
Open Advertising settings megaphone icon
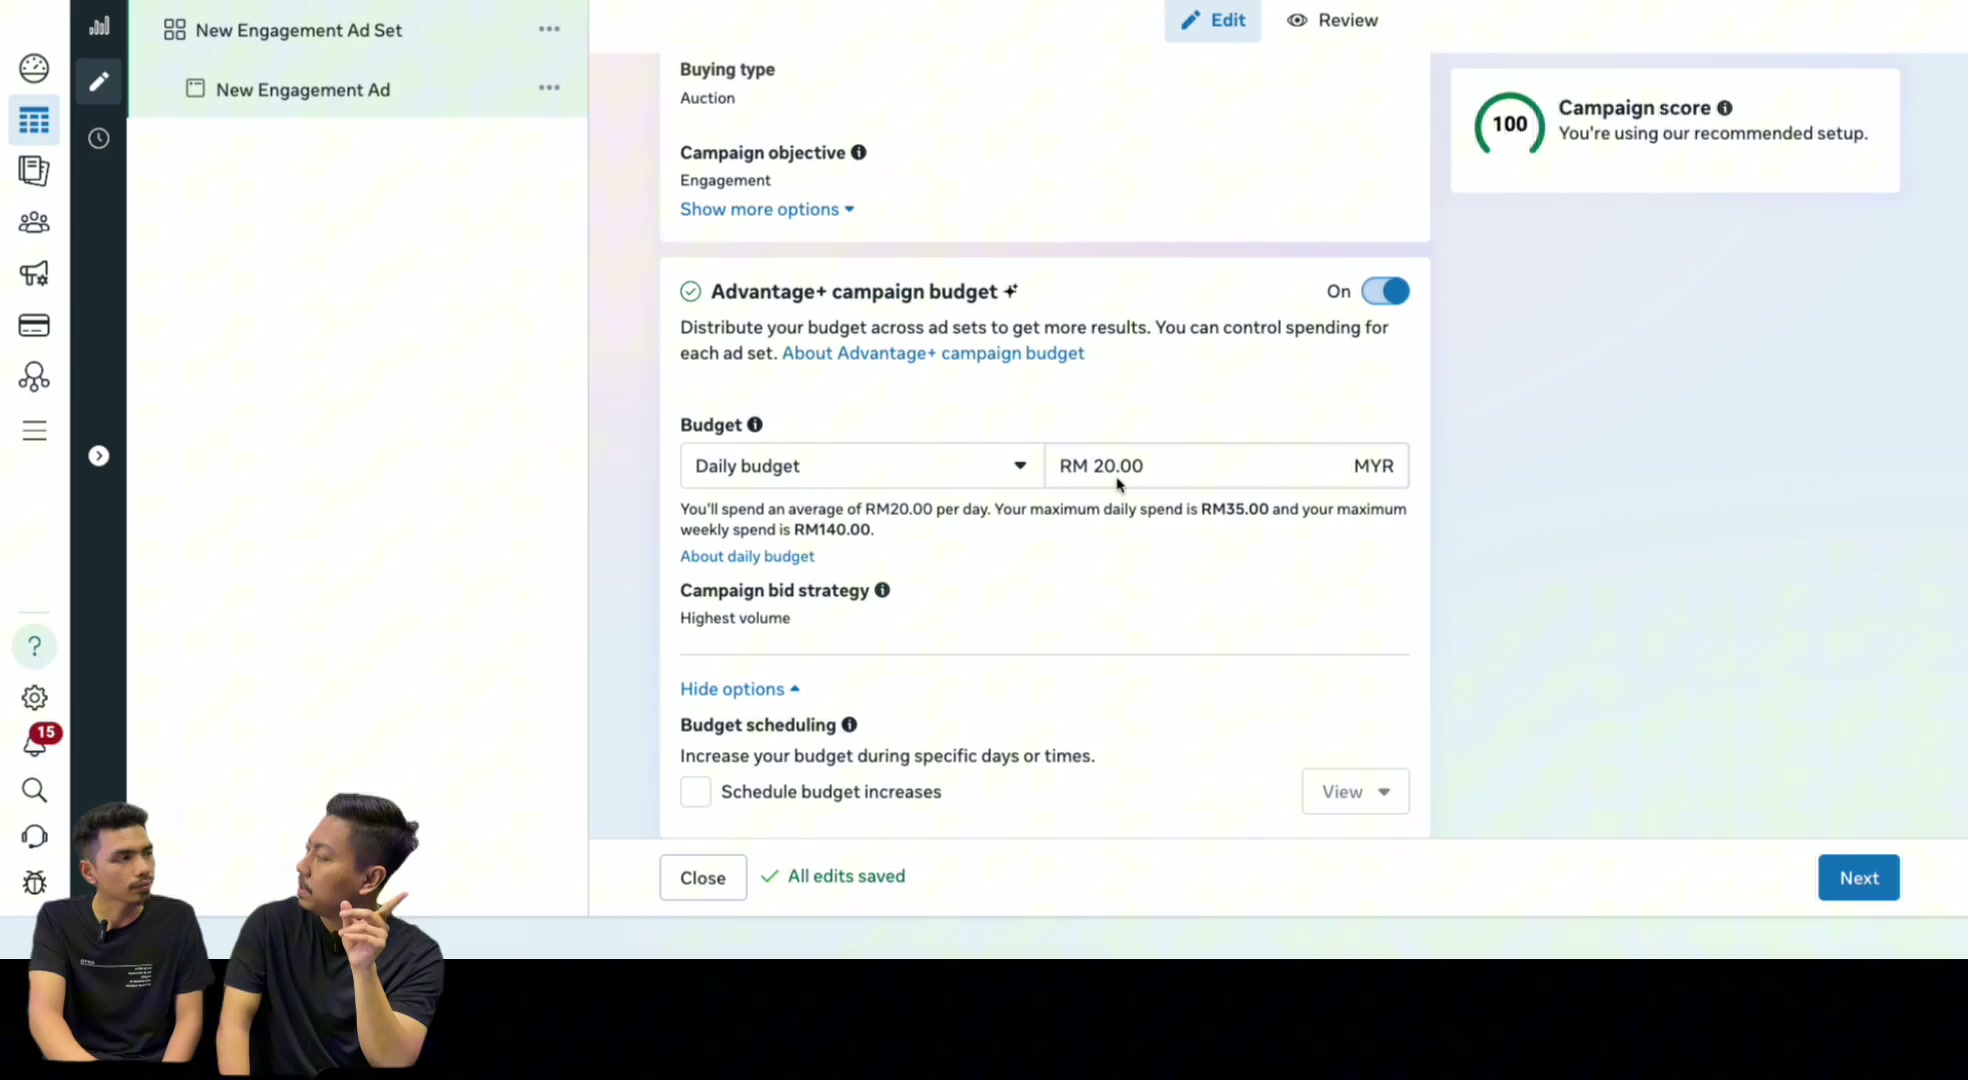[x=34, y=274]
